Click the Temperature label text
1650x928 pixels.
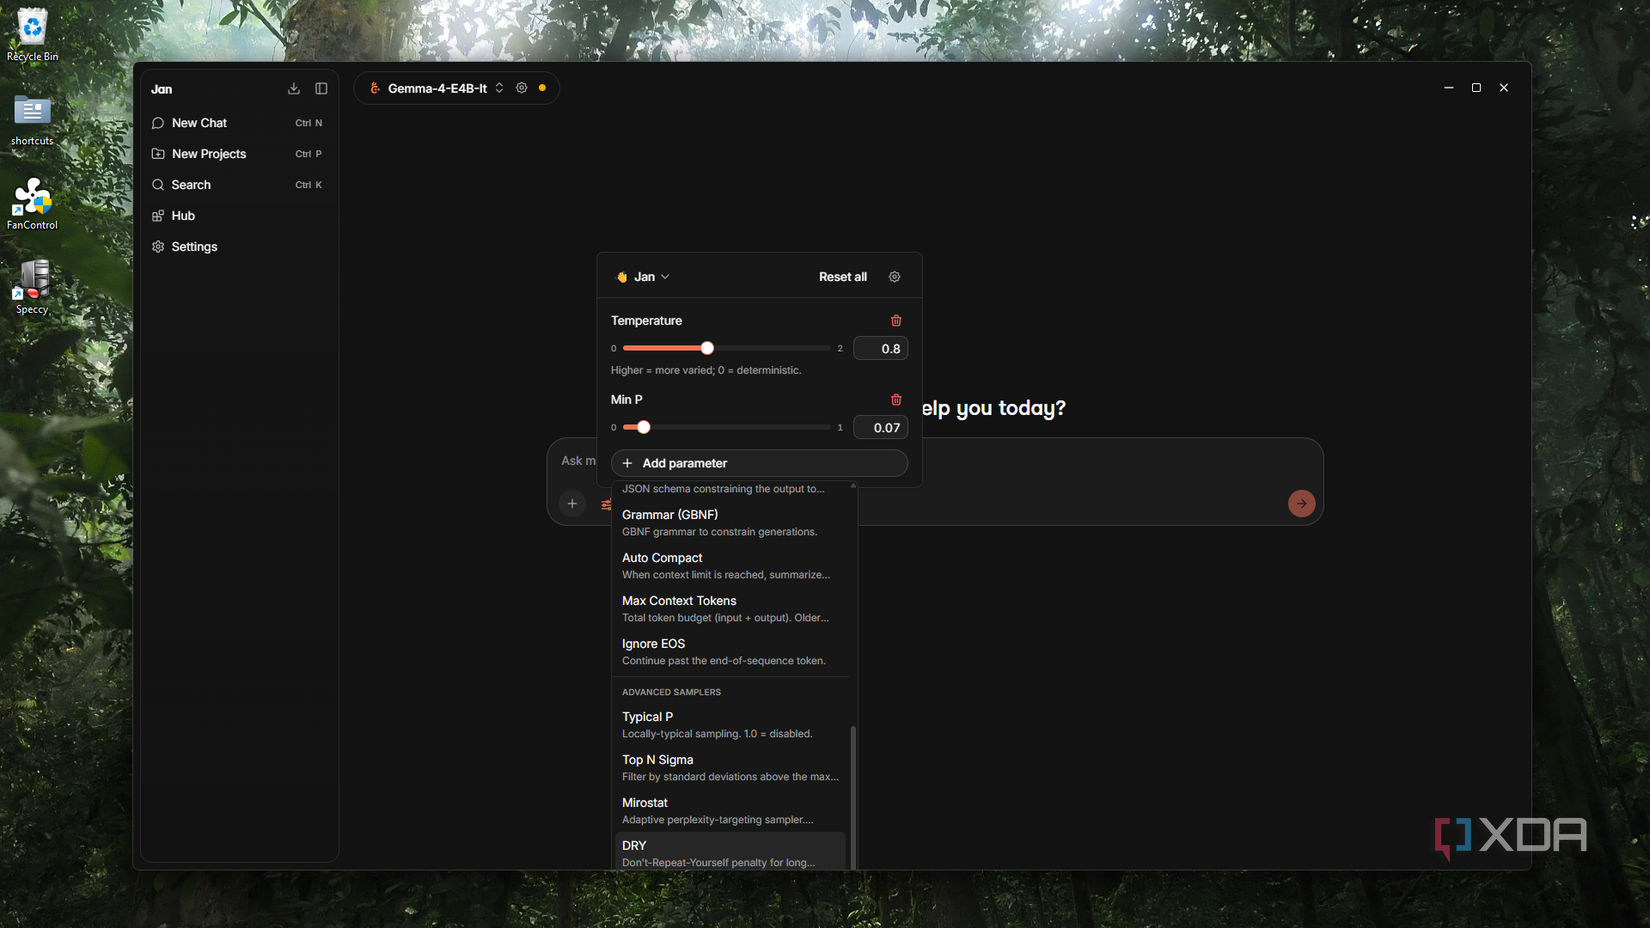(x=646, y=321)
